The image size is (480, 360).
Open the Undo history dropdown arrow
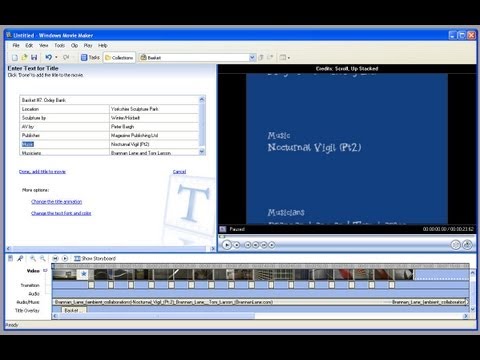[56, 57]
